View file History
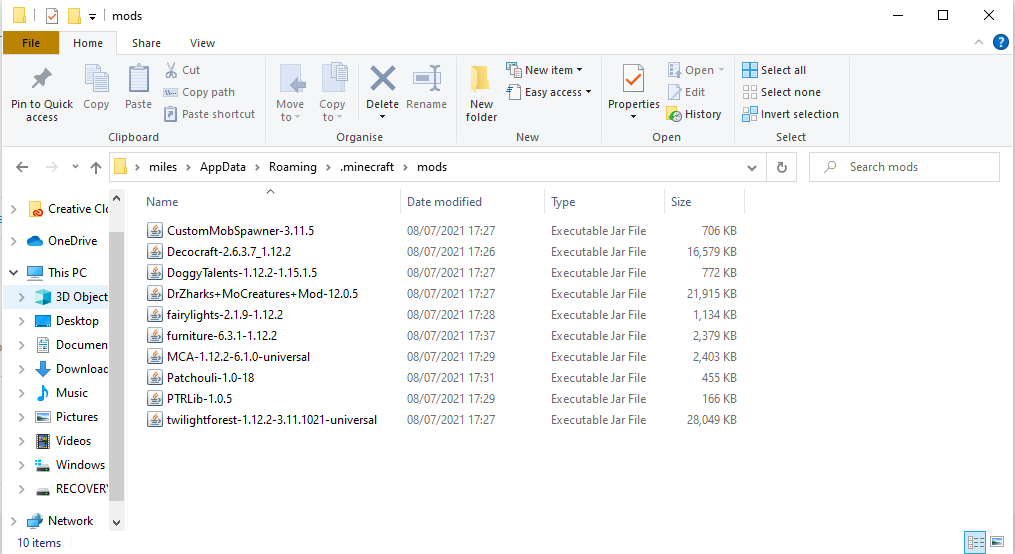This screenshot has width=1015, height=554. pyautogui.click(x=694, y=114)
